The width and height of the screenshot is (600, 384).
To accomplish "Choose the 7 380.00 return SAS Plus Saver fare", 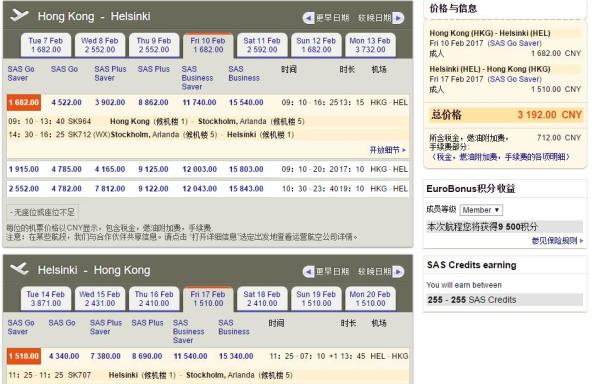I will click(x=106, y=356).
